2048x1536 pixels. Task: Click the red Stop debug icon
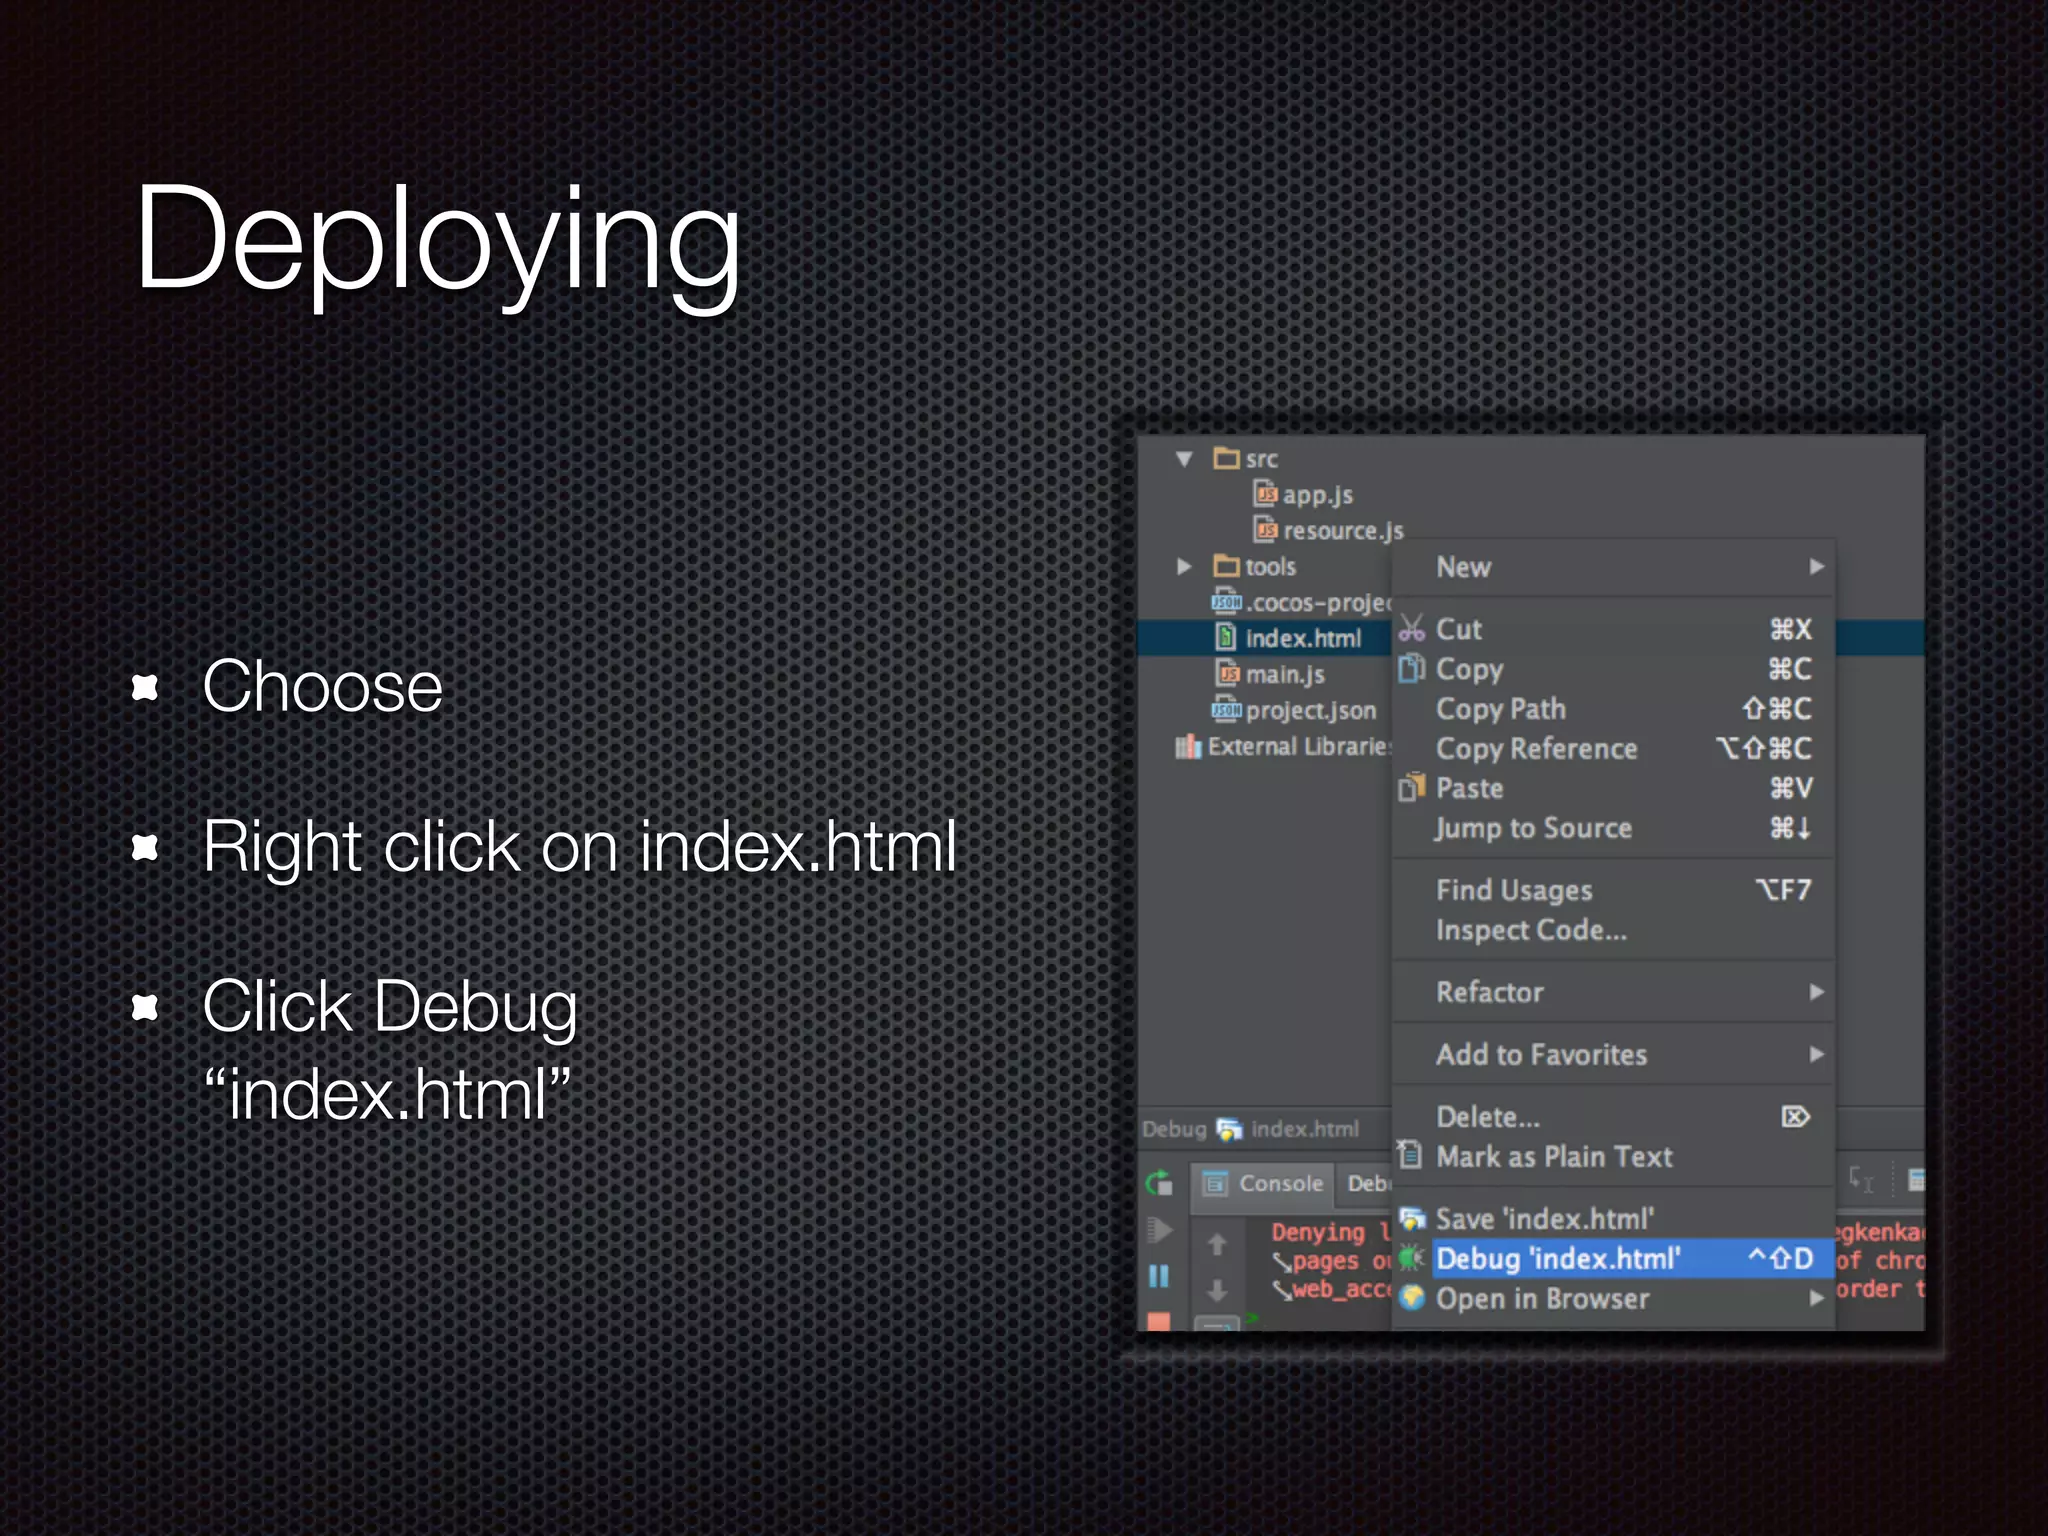pyautogui.click(x=1159, y=1321)
